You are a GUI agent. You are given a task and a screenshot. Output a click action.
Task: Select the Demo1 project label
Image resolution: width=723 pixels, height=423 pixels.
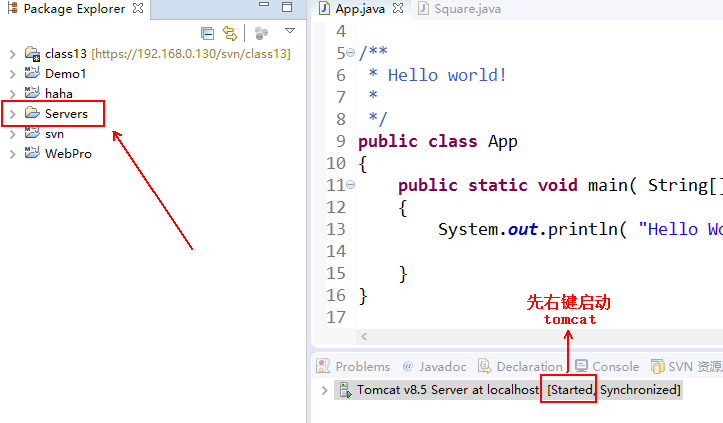[x=65, y=74]
